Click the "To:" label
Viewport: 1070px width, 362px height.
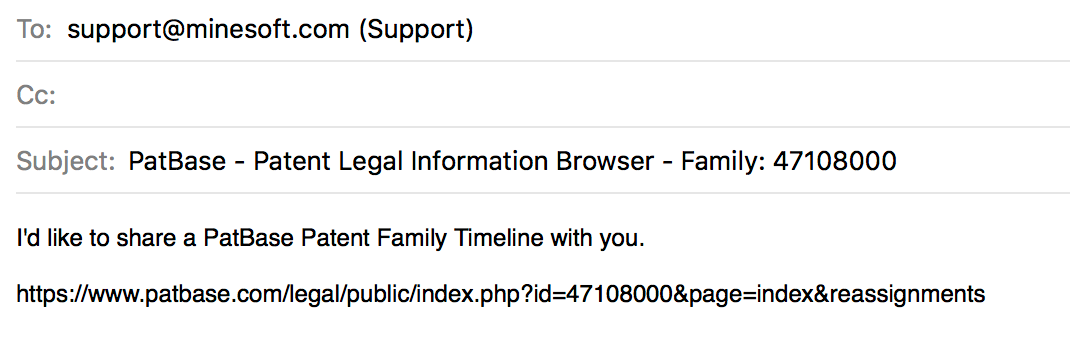click(x=34, y=29)
